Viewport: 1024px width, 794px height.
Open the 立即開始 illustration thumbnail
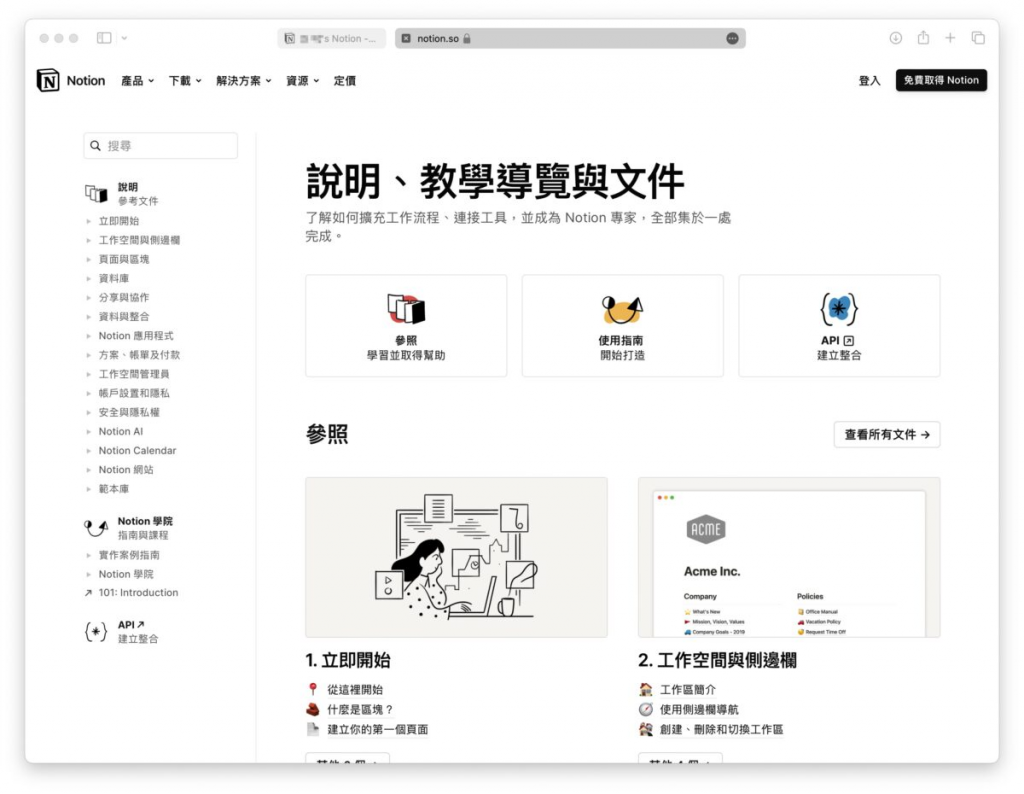[456, 557]
